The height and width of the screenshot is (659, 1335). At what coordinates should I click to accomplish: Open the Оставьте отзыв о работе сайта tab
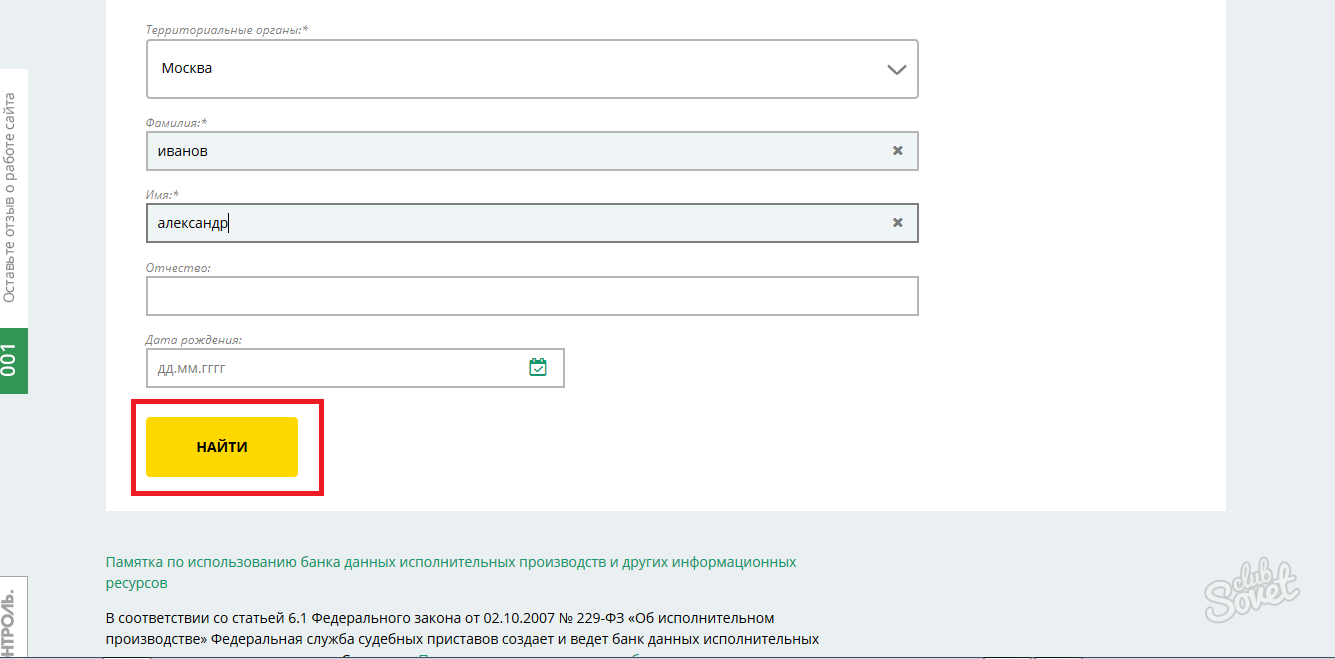point(11,197)
